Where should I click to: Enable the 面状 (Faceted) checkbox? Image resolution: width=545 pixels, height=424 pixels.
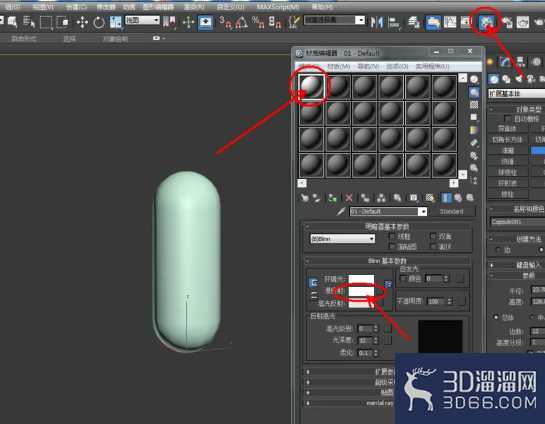pos(433,247)
